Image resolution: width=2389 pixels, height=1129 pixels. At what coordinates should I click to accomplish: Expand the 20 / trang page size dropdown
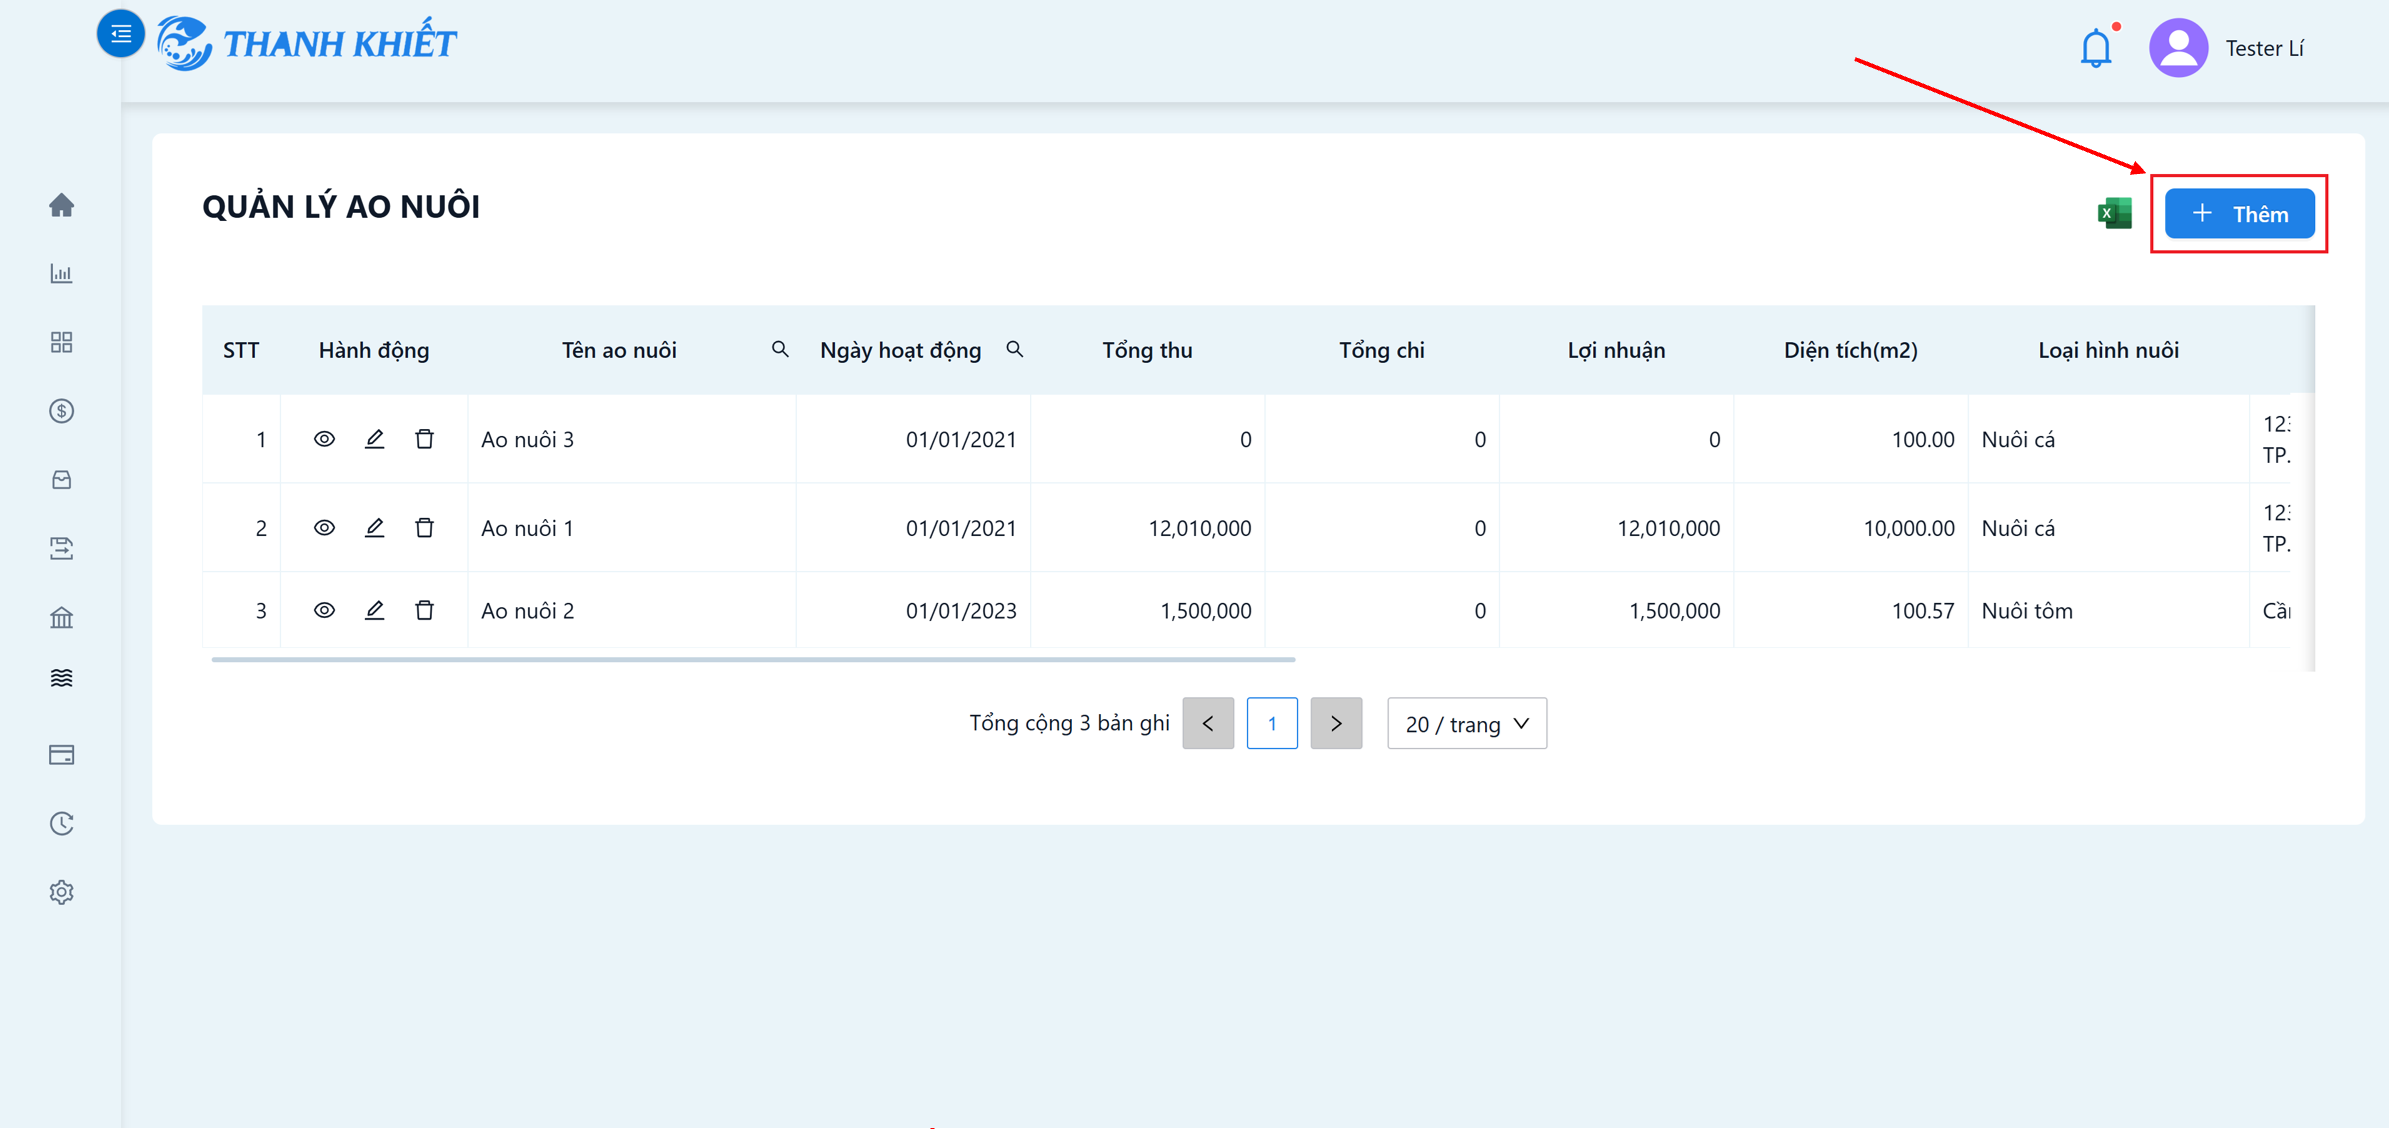tap(1466, 723)
